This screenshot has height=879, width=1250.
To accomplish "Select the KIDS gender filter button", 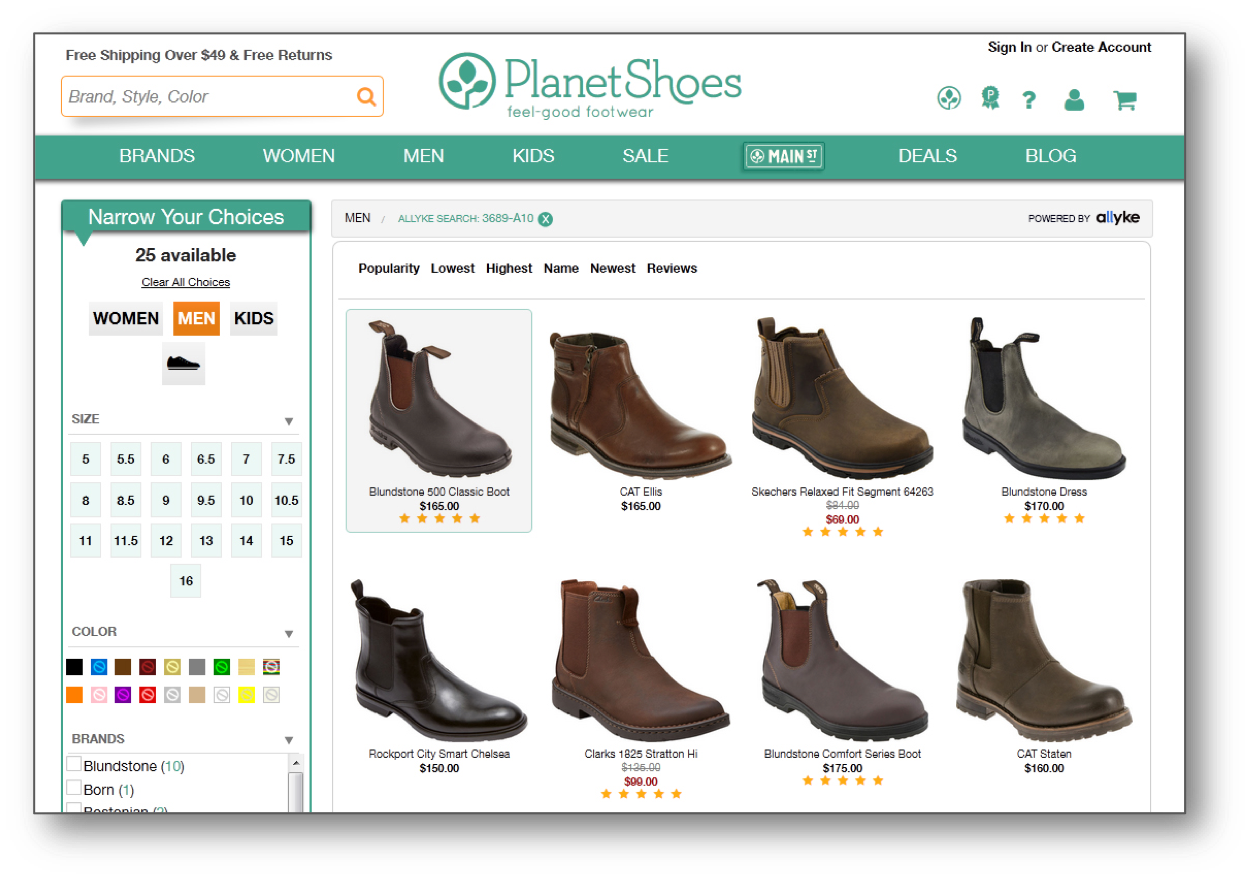I will (x=254, y=319).
